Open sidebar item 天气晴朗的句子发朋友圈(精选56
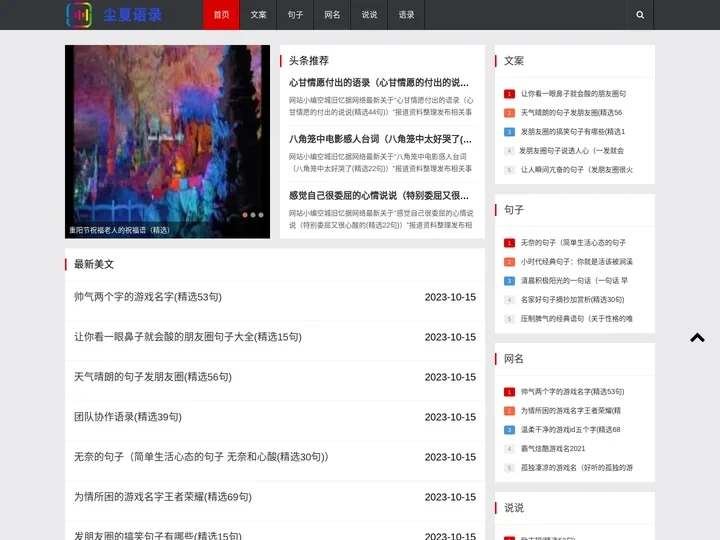720x540 pixels. 571,112
